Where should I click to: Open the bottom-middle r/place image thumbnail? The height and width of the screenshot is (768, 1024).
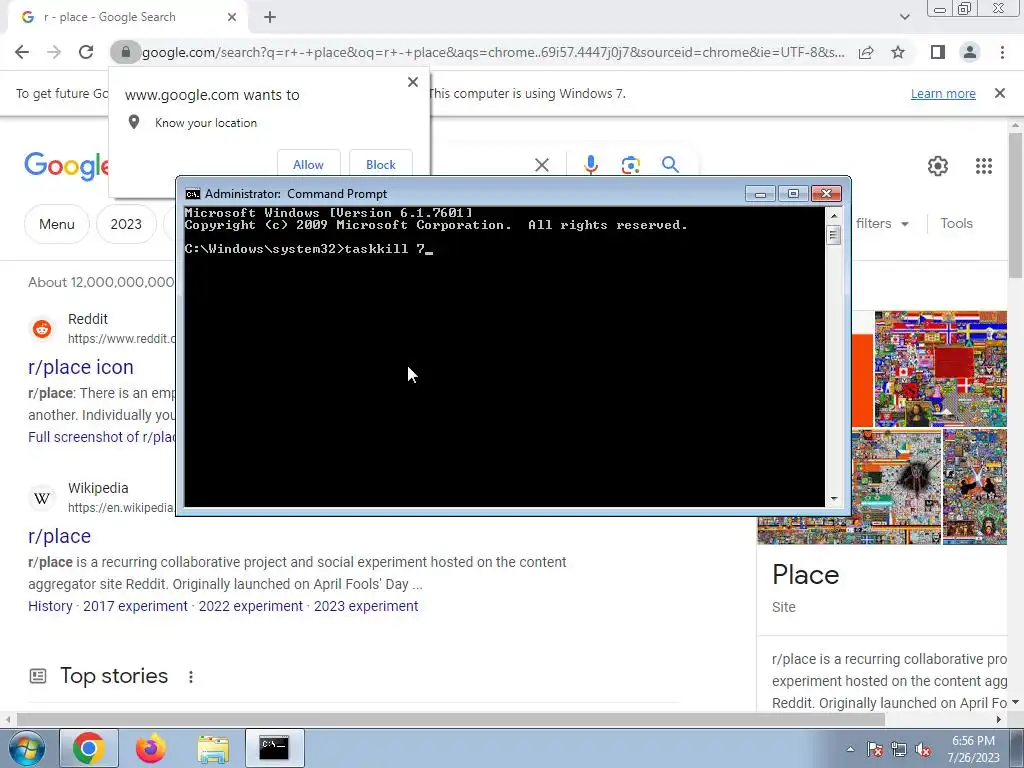click(x=897, y=487)
